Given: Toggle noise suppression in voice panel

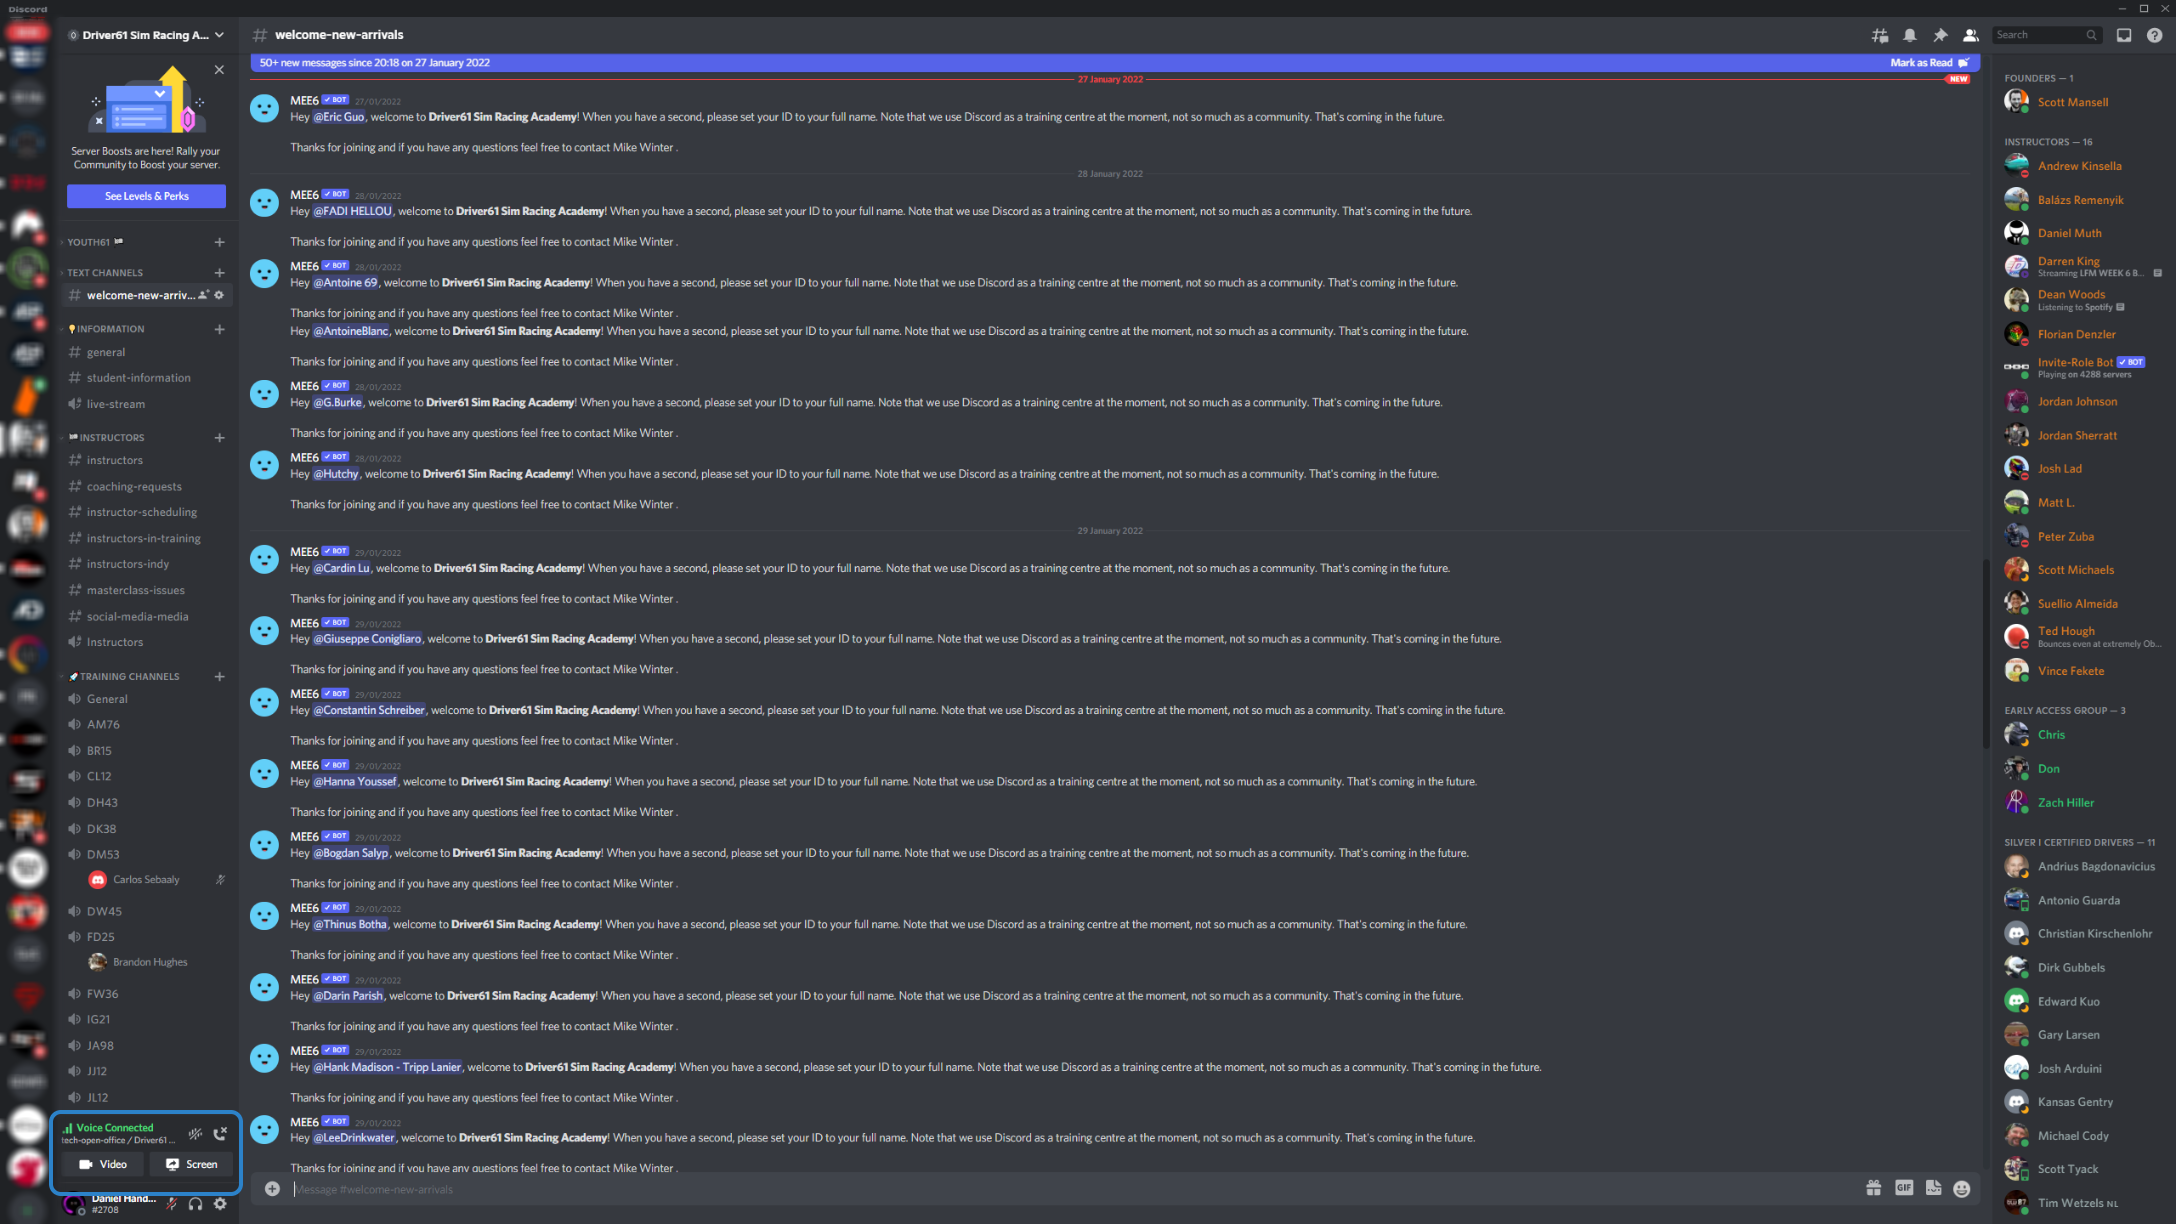Looking at the screenshot, I should pyautogui.click(x=195, y=1133).
